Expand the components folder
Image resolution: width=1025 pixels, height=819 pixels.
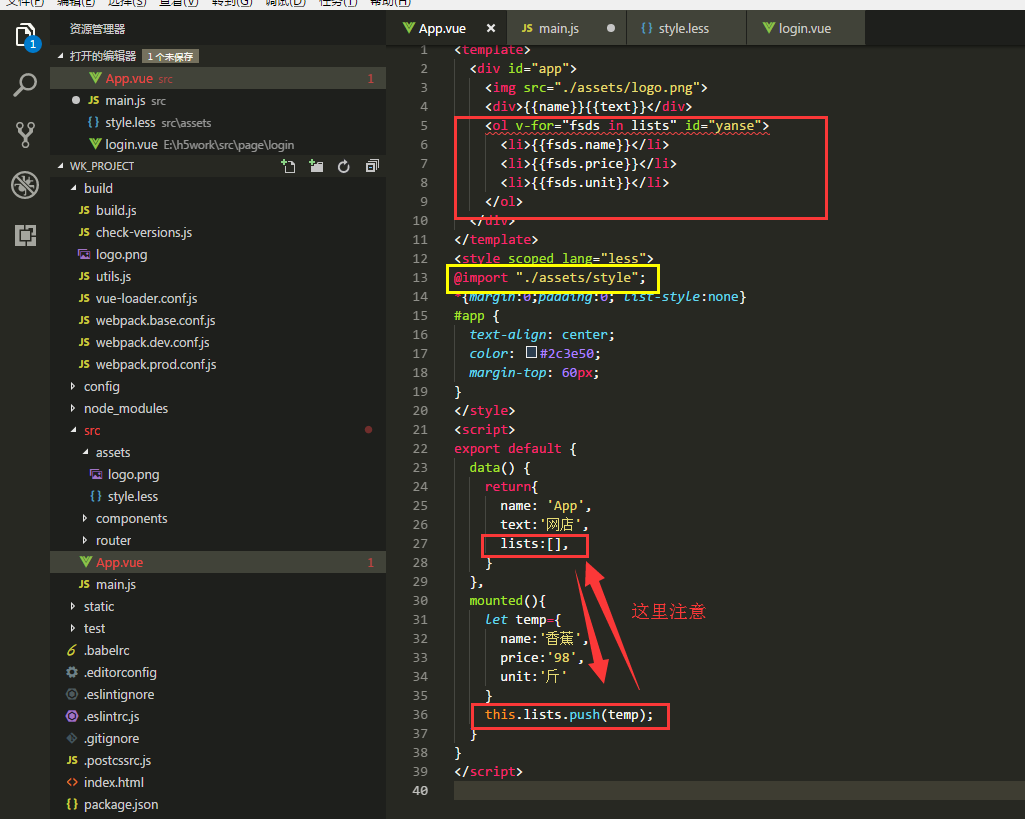click(x=85, y=518)
